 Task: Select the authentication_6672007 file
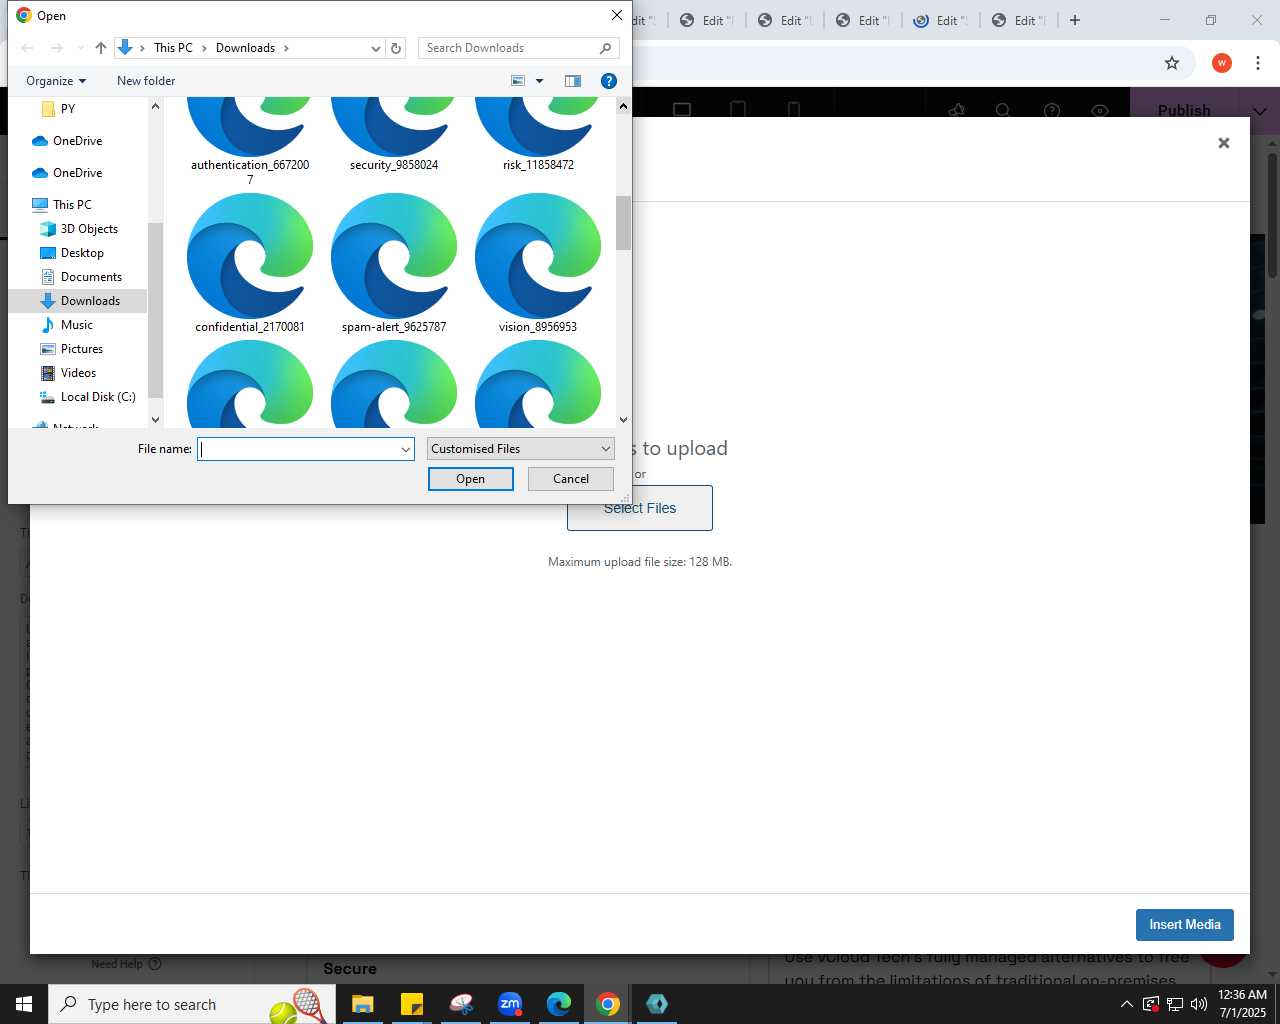pos(250,140)
